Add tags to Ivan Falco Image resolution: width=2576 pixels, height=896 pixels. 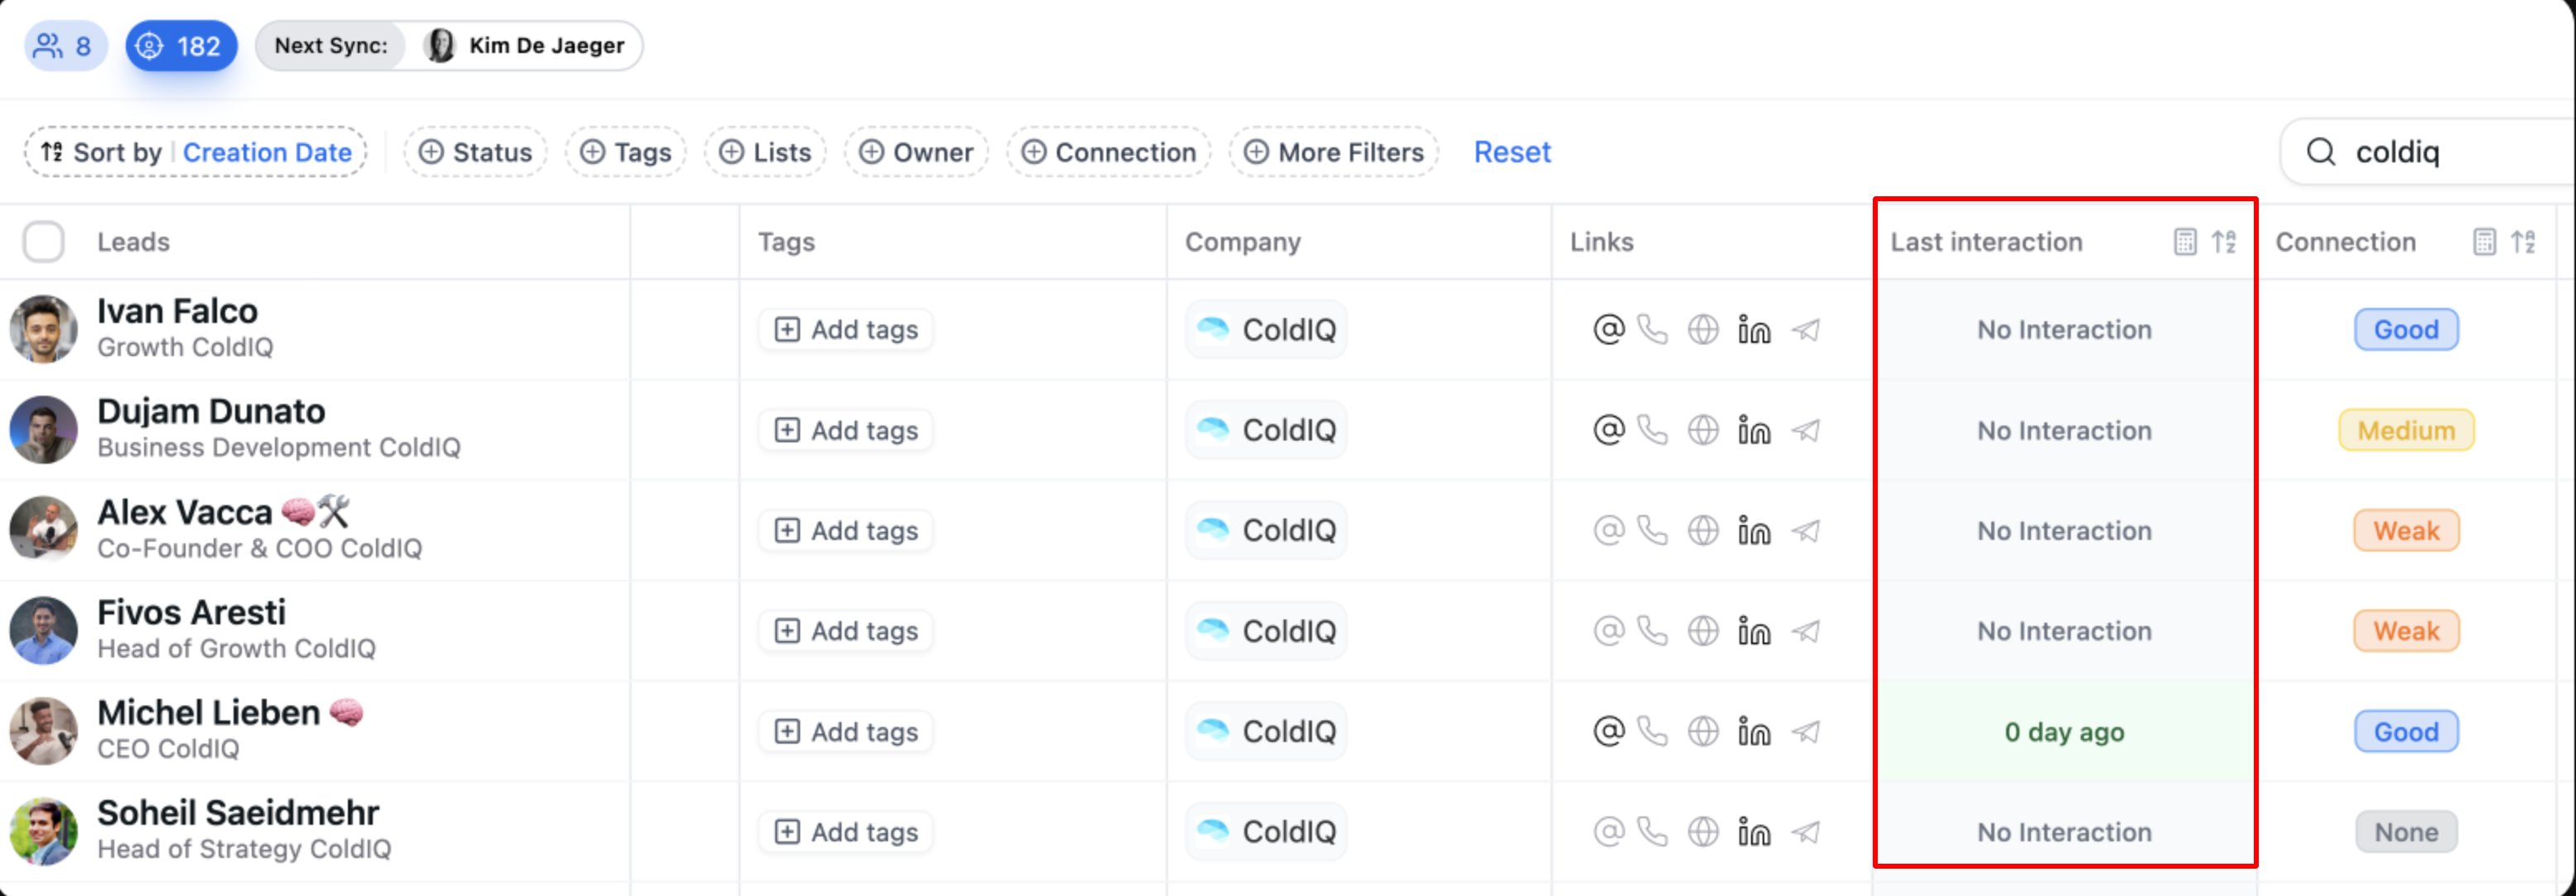coord(846,329)
